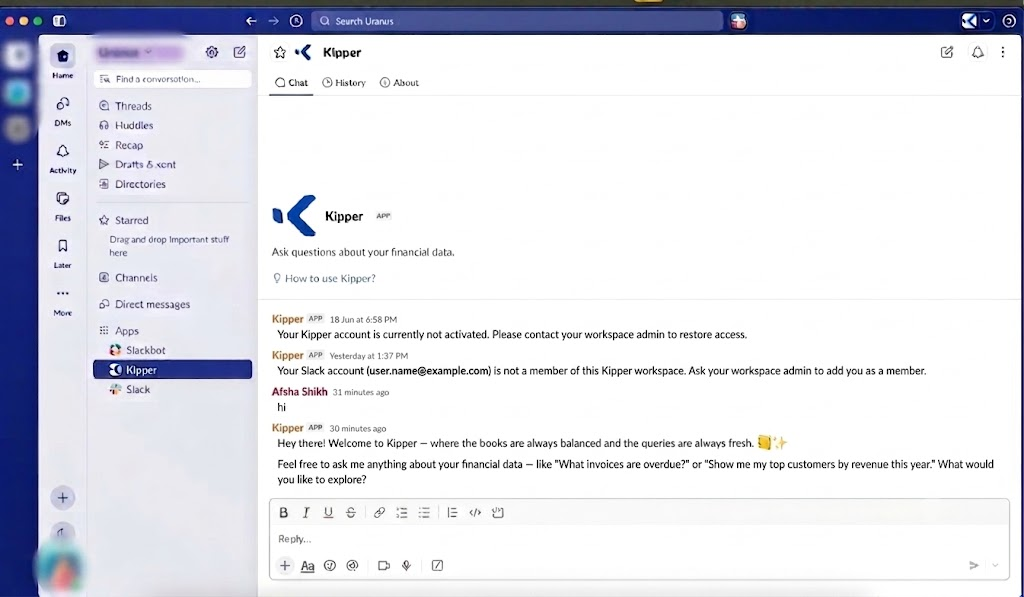This screenshot has height=597, width=1024.
Task: Insert an ordered list
Action: tap(402, 513)
